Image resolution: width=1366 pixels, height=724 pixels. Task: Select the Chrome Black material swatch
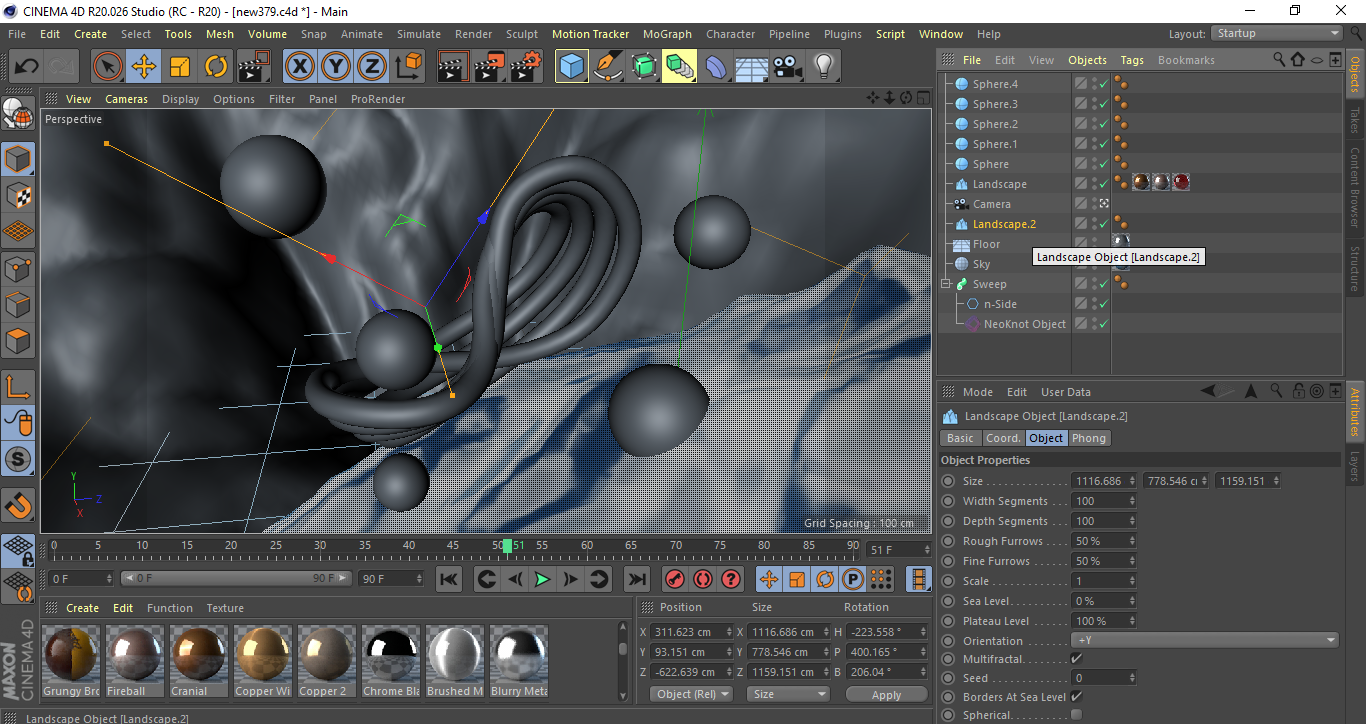coord(391,661)
